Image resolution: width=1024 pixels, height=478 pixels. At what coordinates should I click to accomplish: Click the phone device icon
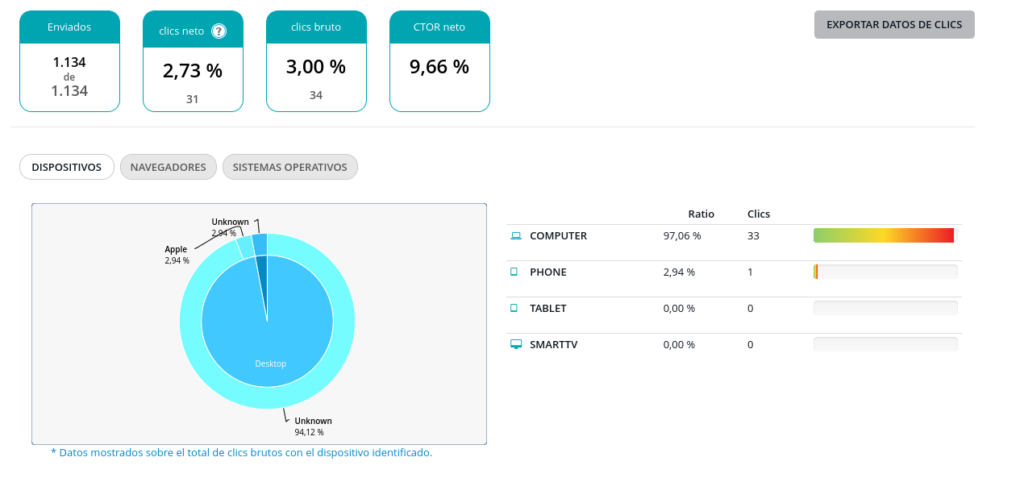pos(516,272)
